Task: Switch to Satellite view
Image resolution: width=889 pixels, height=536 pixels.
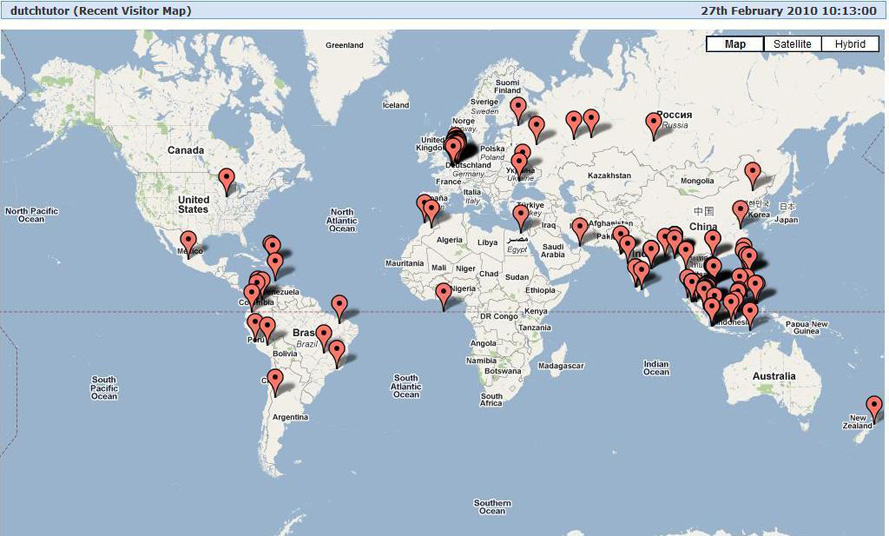Action: point(792,44)
